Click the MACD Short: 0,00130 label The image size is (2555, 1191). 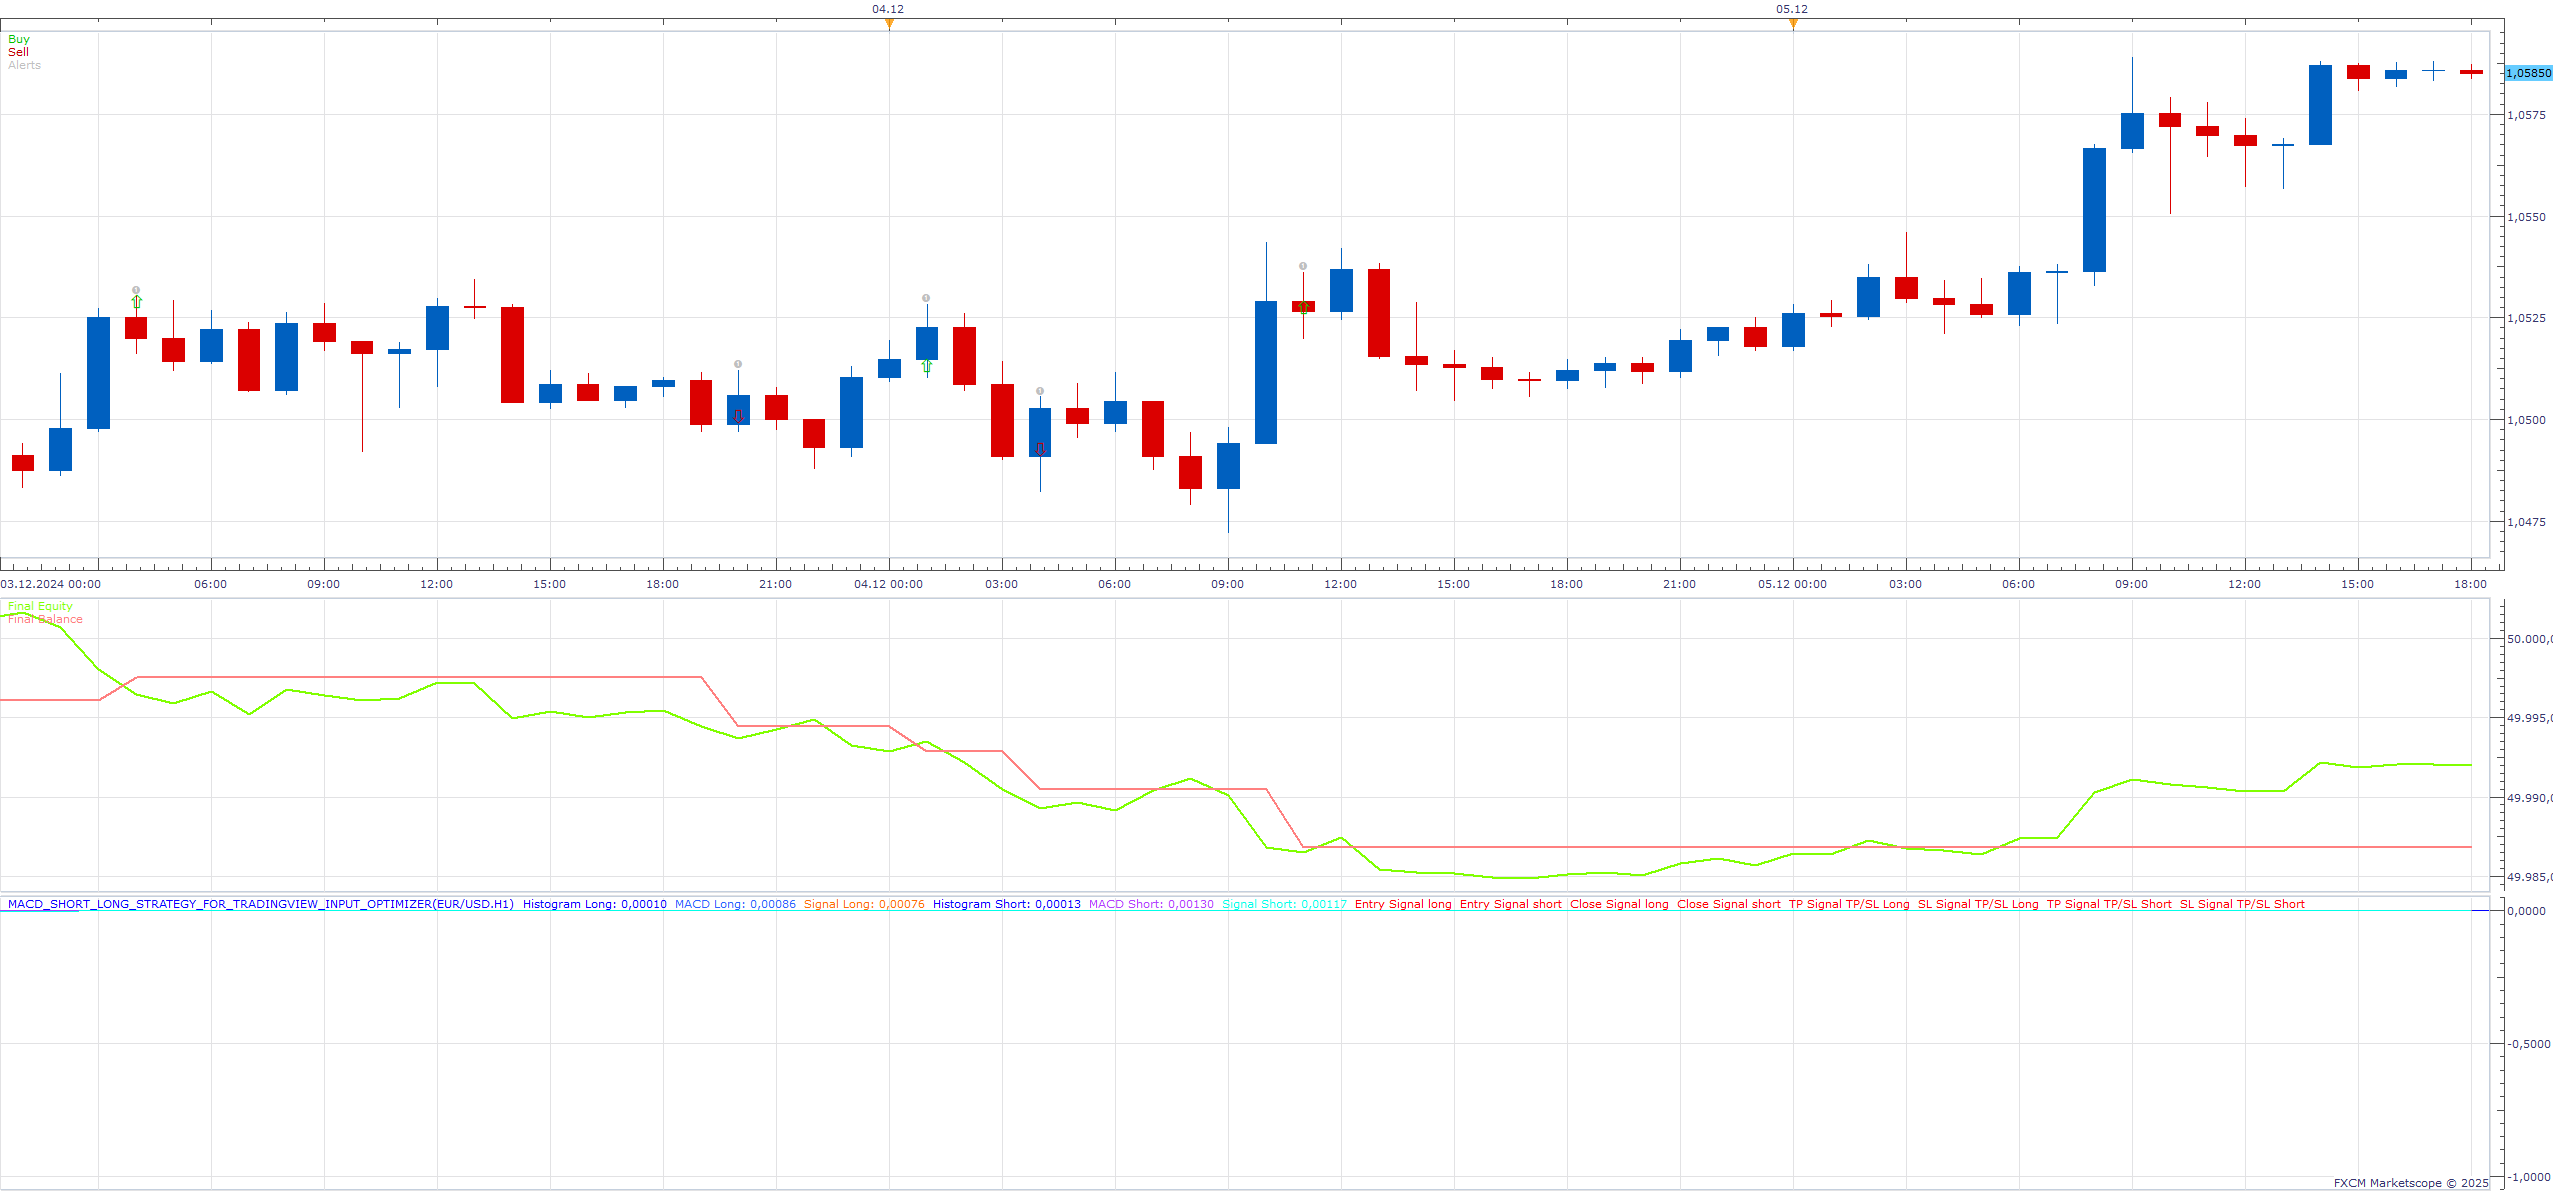click(1151, 904)
